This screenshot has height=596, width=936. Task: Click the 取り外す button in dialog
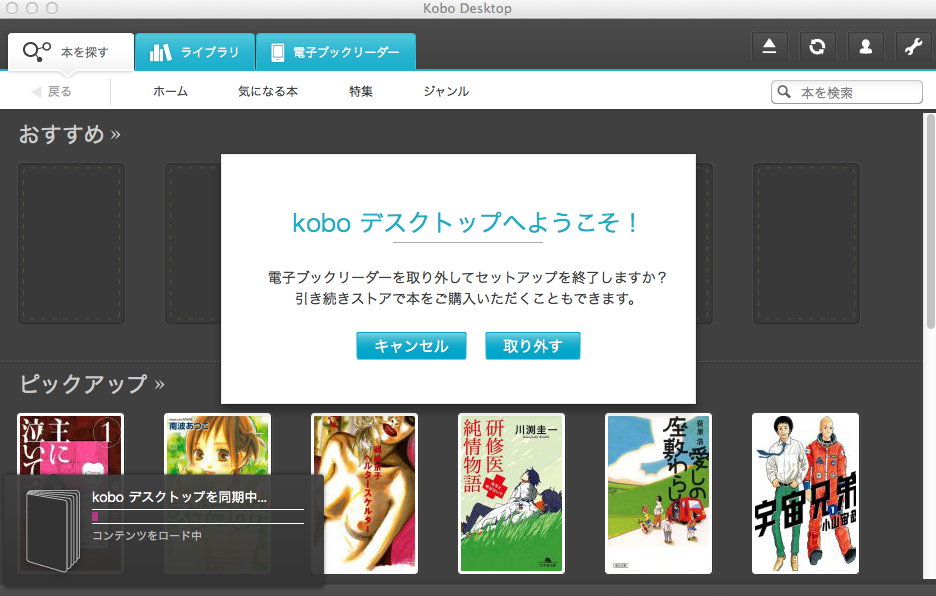point(532,346)
